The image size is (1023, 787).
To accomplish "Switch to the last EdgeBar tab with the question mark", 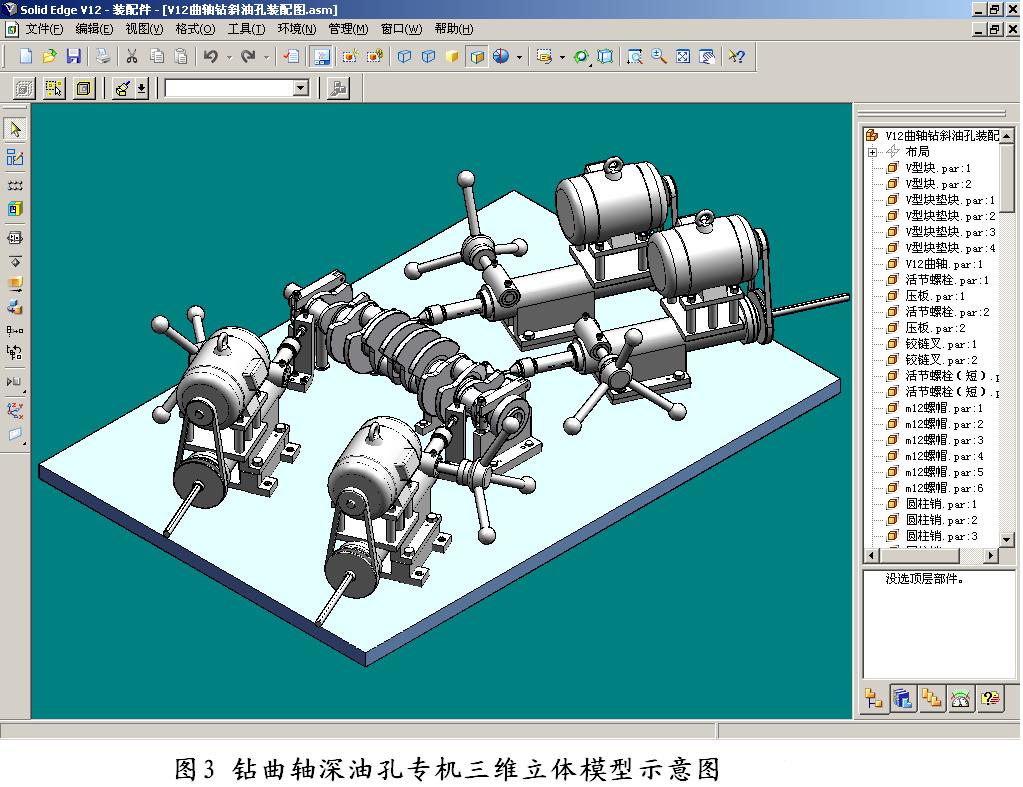I will click(990, 699).
